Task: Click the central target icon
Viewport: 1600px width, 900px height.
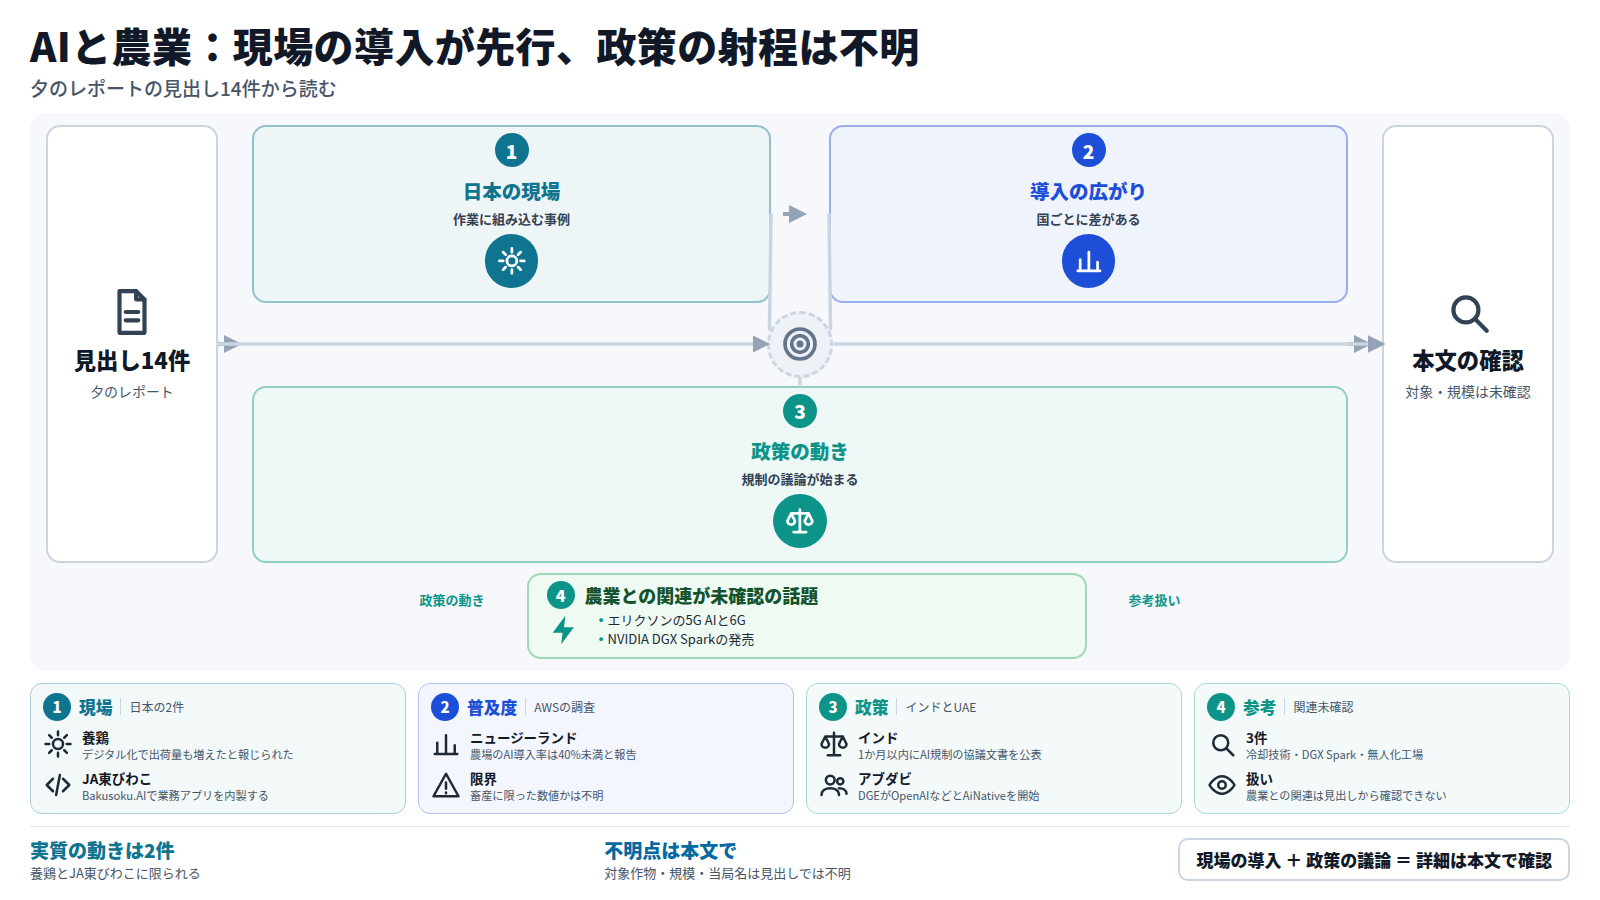Action: (799, 344)
